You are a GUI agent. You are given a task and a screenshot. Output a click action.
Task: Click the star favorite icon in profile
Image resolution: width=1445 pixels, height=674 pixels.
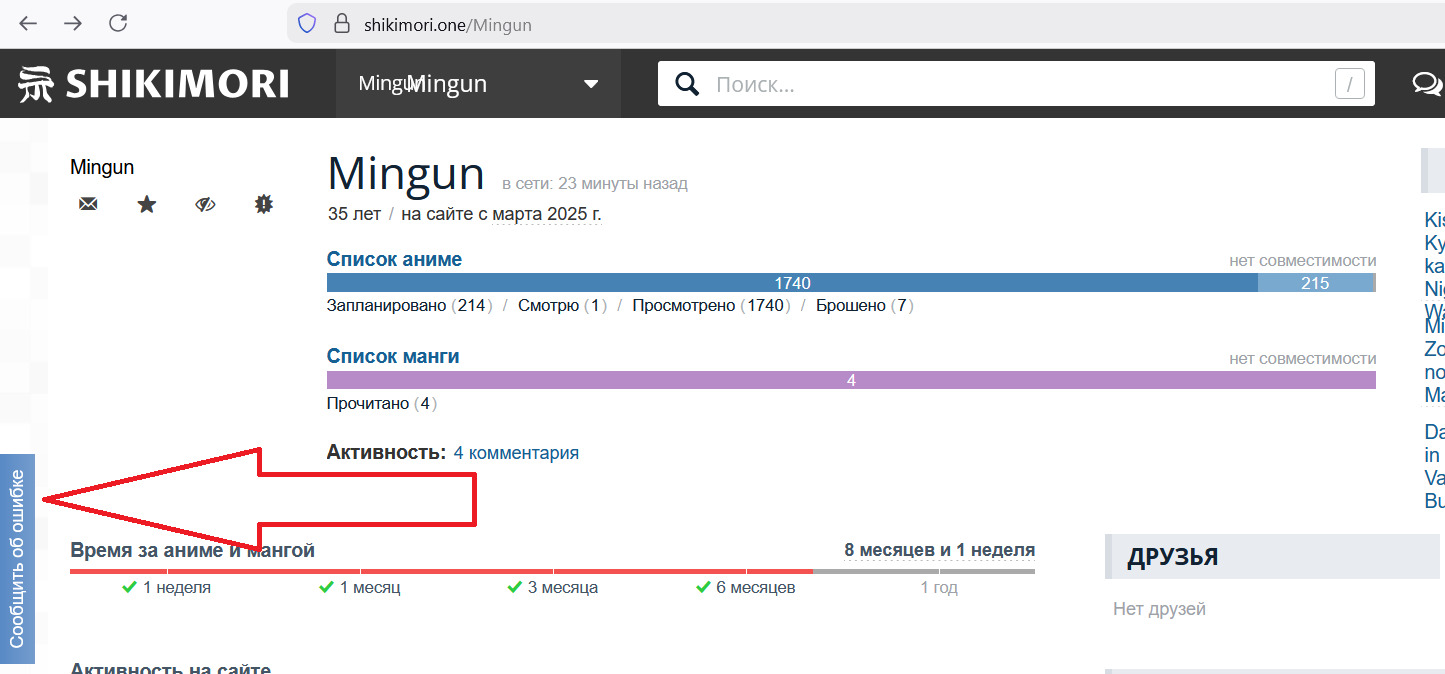(147, 204)
